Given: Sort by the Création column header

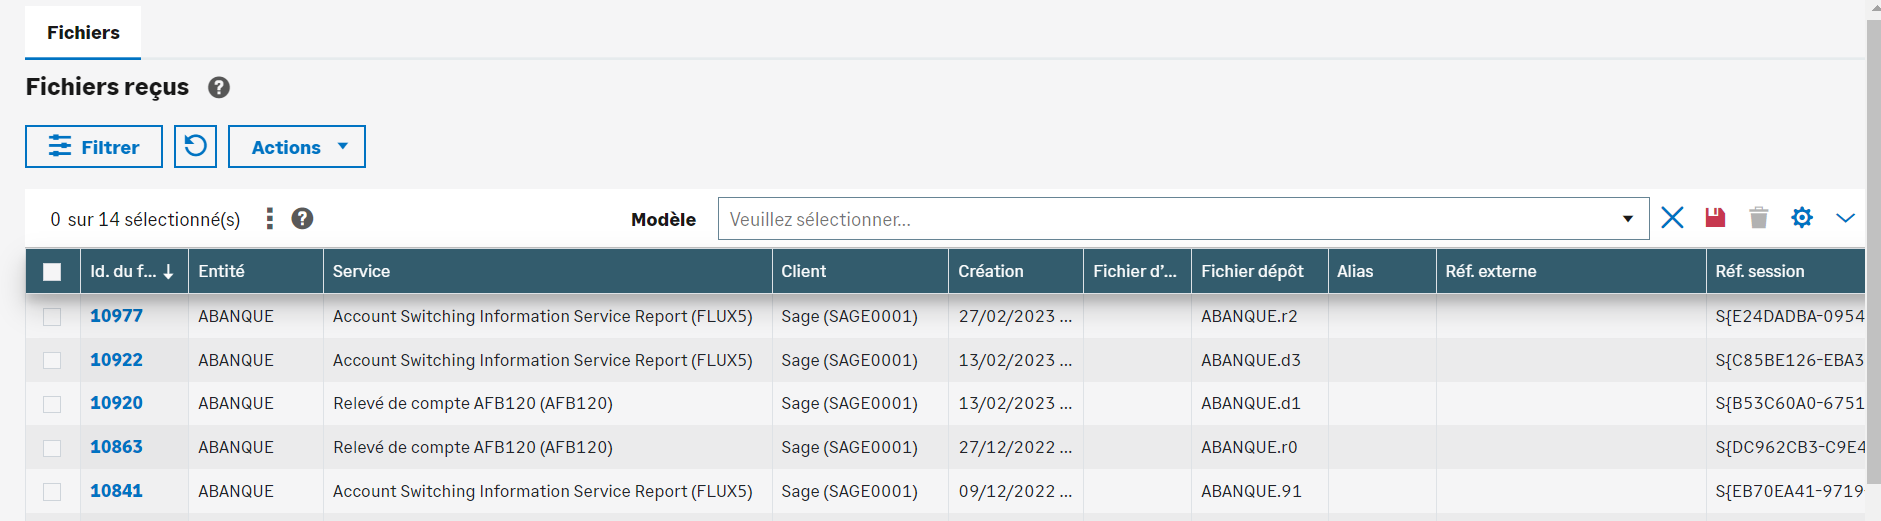Looking at the screenshot, I should coord(990,272).
